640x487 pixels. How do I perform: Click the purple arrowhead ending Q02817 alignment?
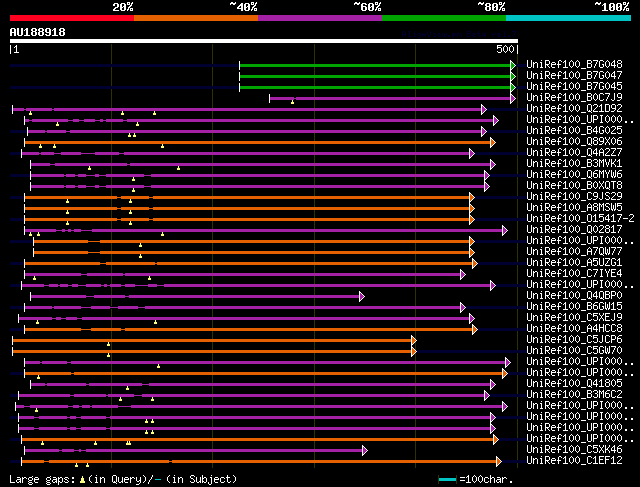[504, 231]
